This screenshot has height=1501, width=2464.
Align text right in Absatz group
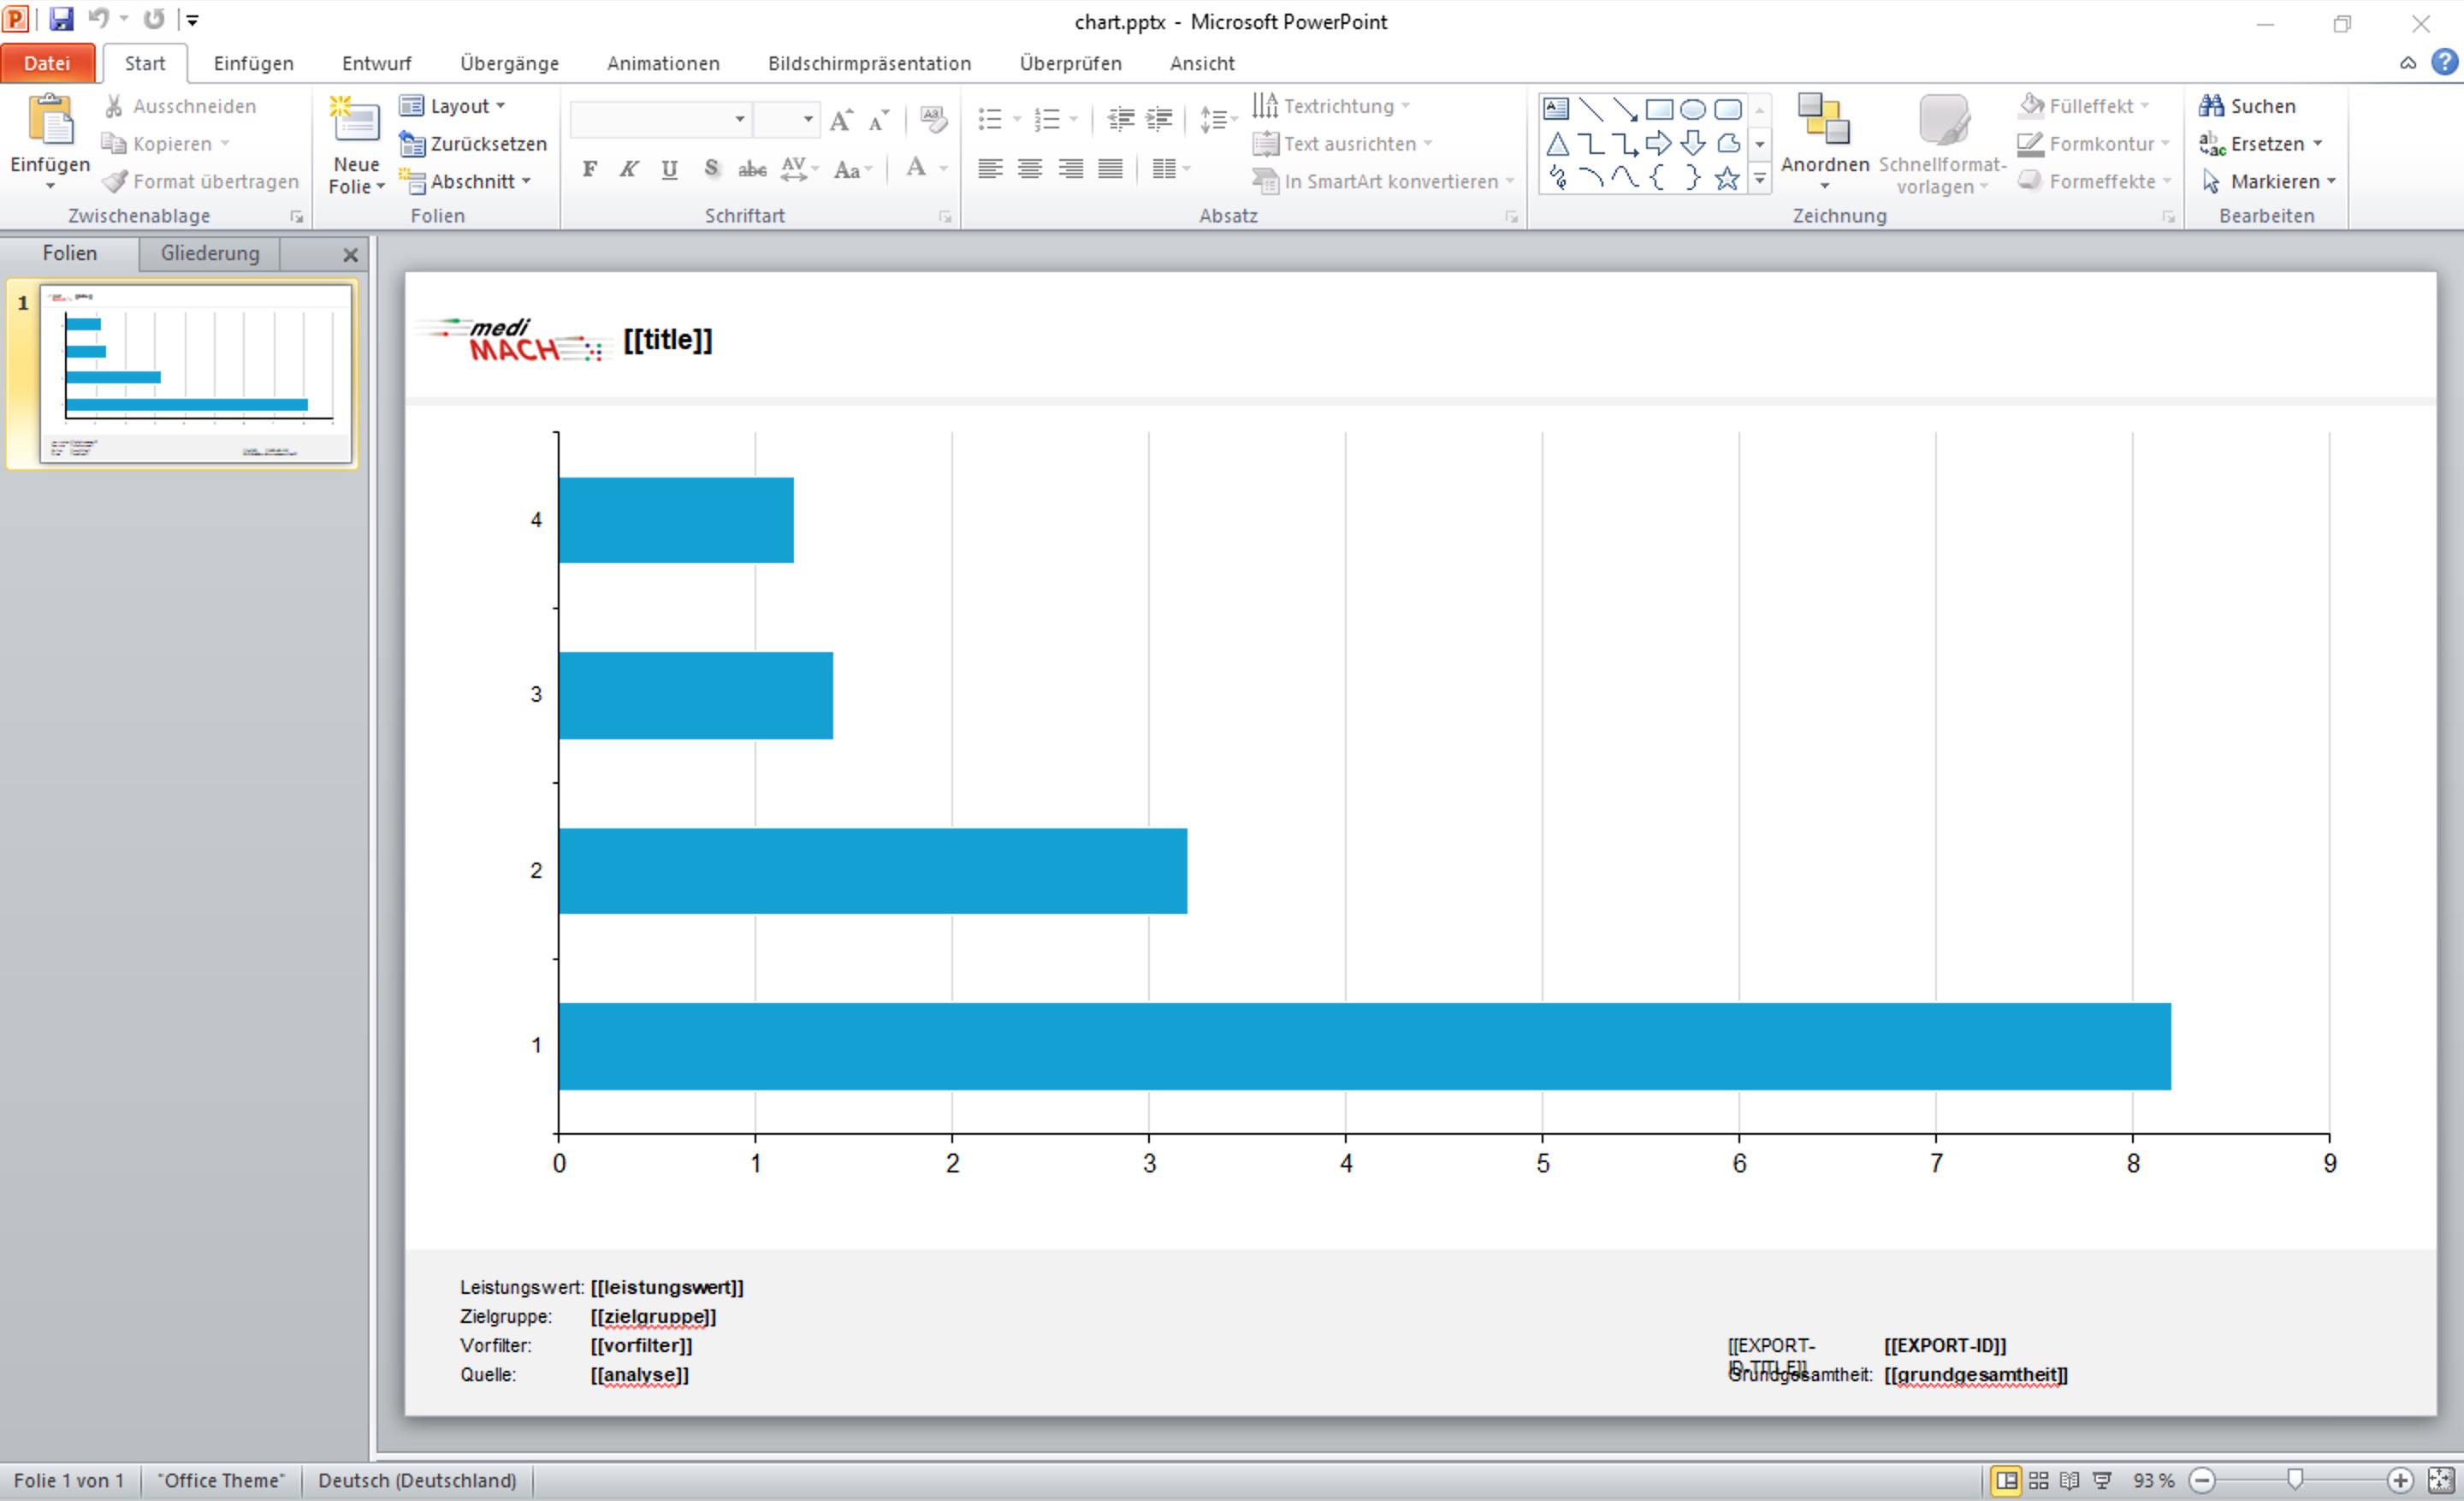pos(1070,169)
